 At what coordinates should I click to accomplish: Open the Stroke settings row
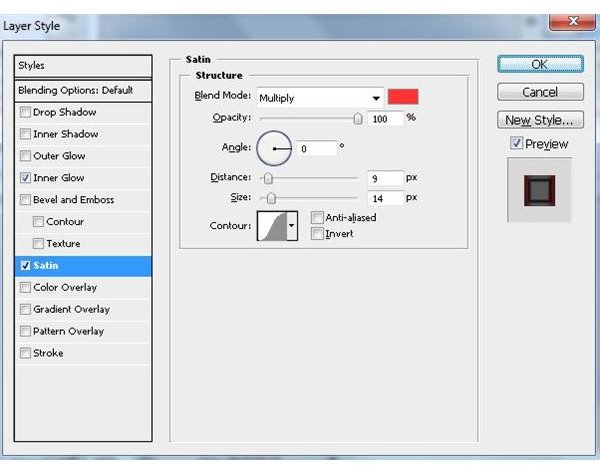[83, 353]
